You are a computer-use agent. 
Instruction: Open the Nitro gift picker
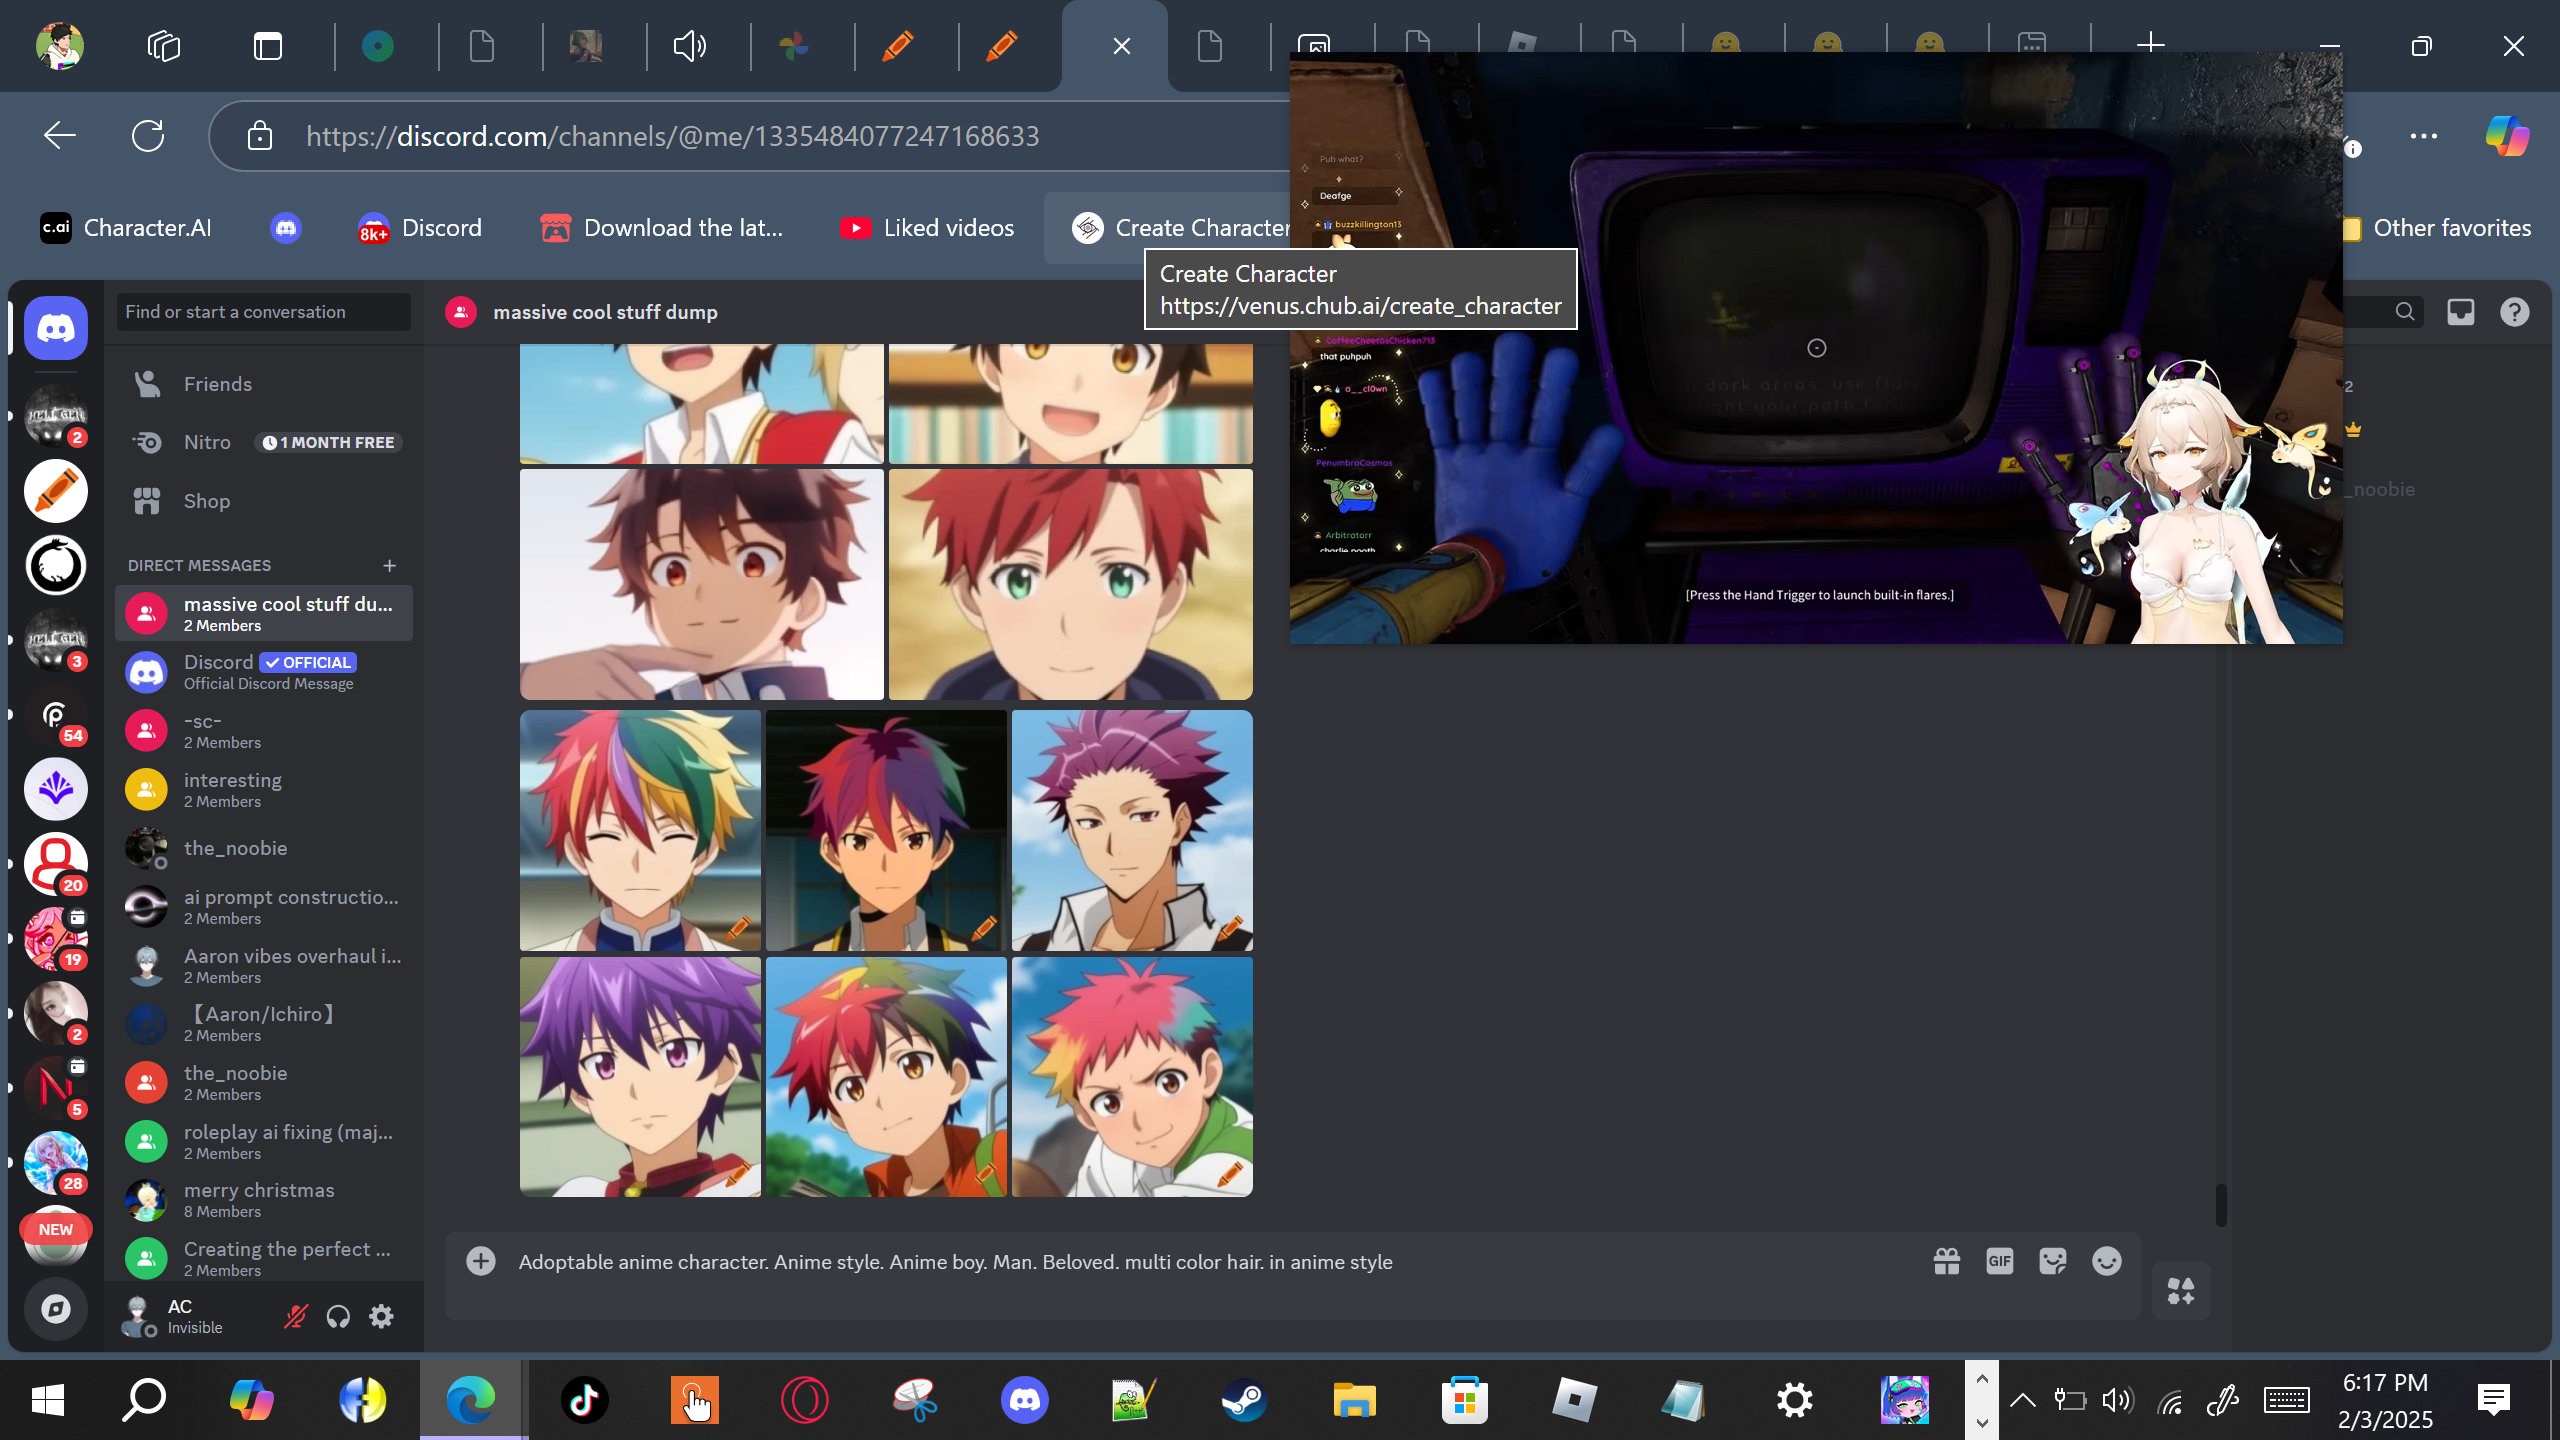click(1947, 1261)
